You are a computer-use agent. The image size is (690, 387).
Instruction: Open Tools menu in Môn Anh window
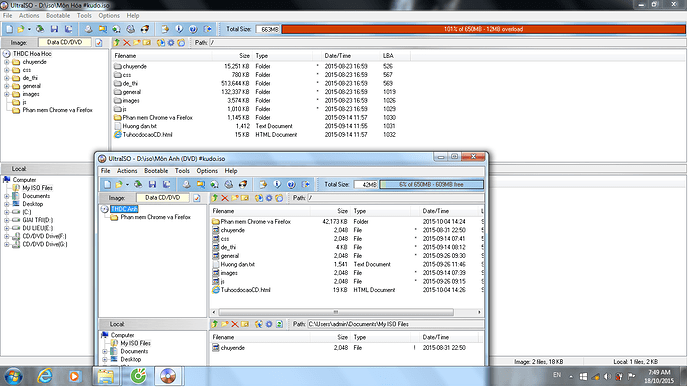click(182, 171)
